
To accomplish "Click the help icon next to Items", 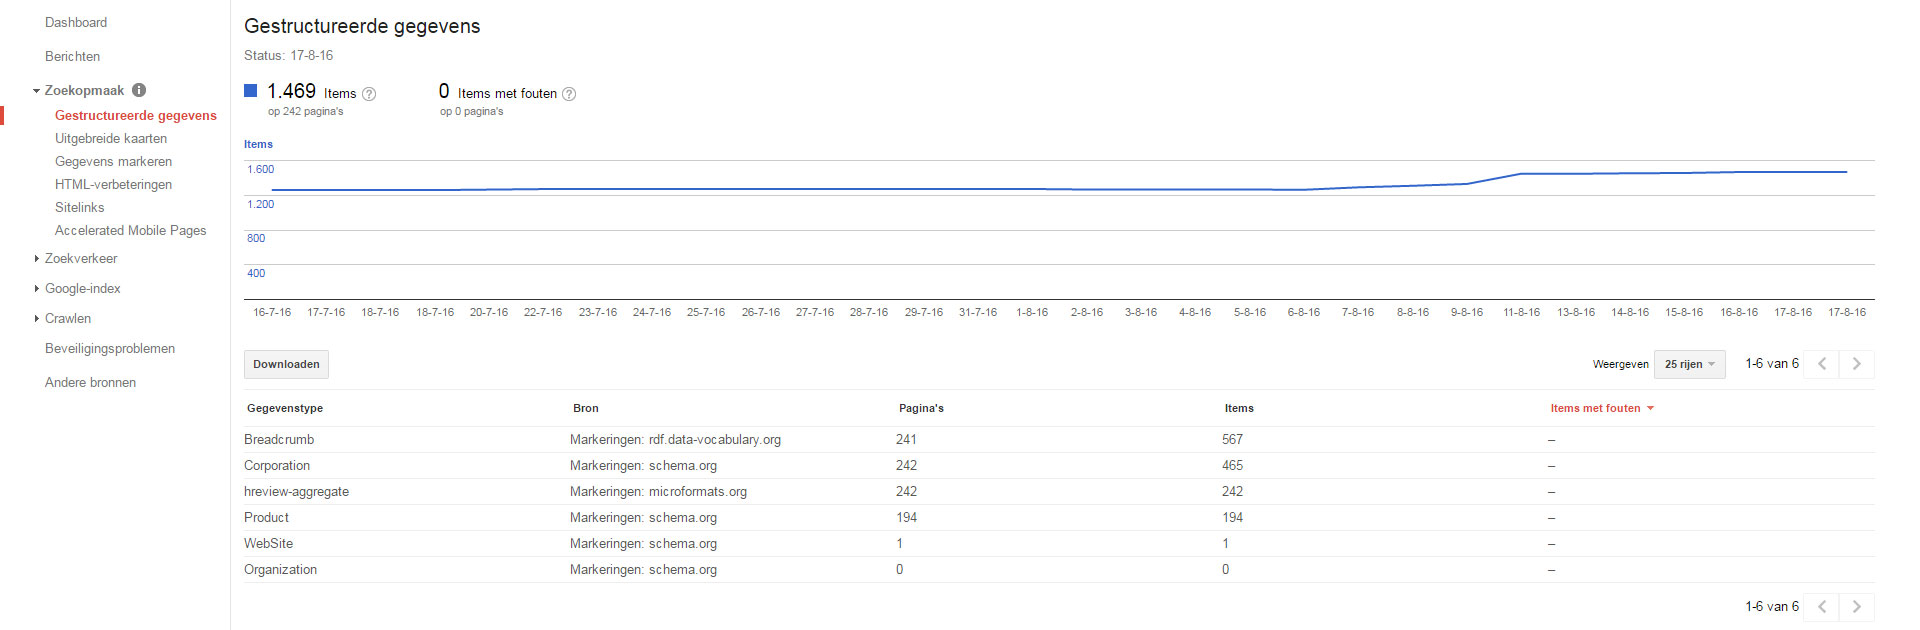I will (x=369, y=94).
